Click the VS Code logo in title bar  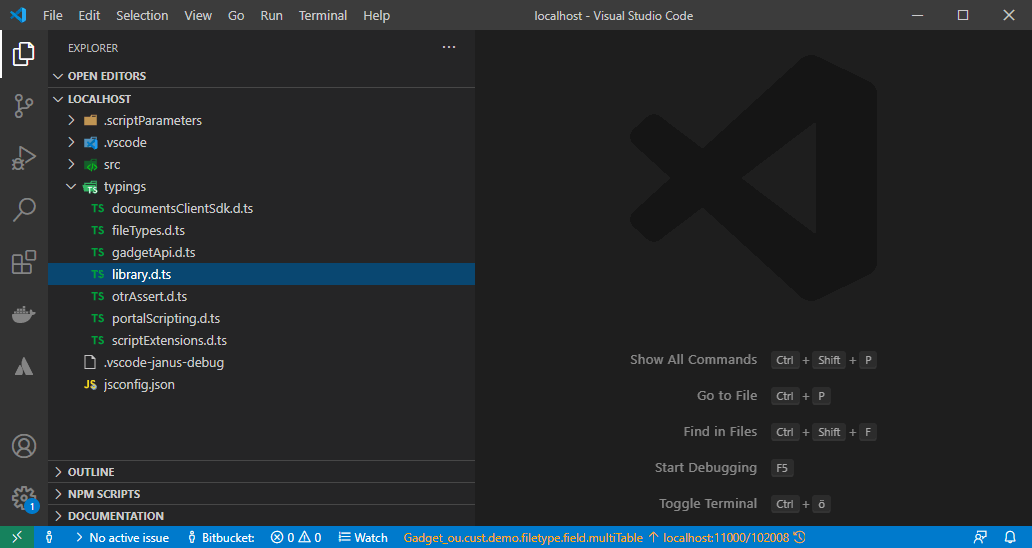18,15
